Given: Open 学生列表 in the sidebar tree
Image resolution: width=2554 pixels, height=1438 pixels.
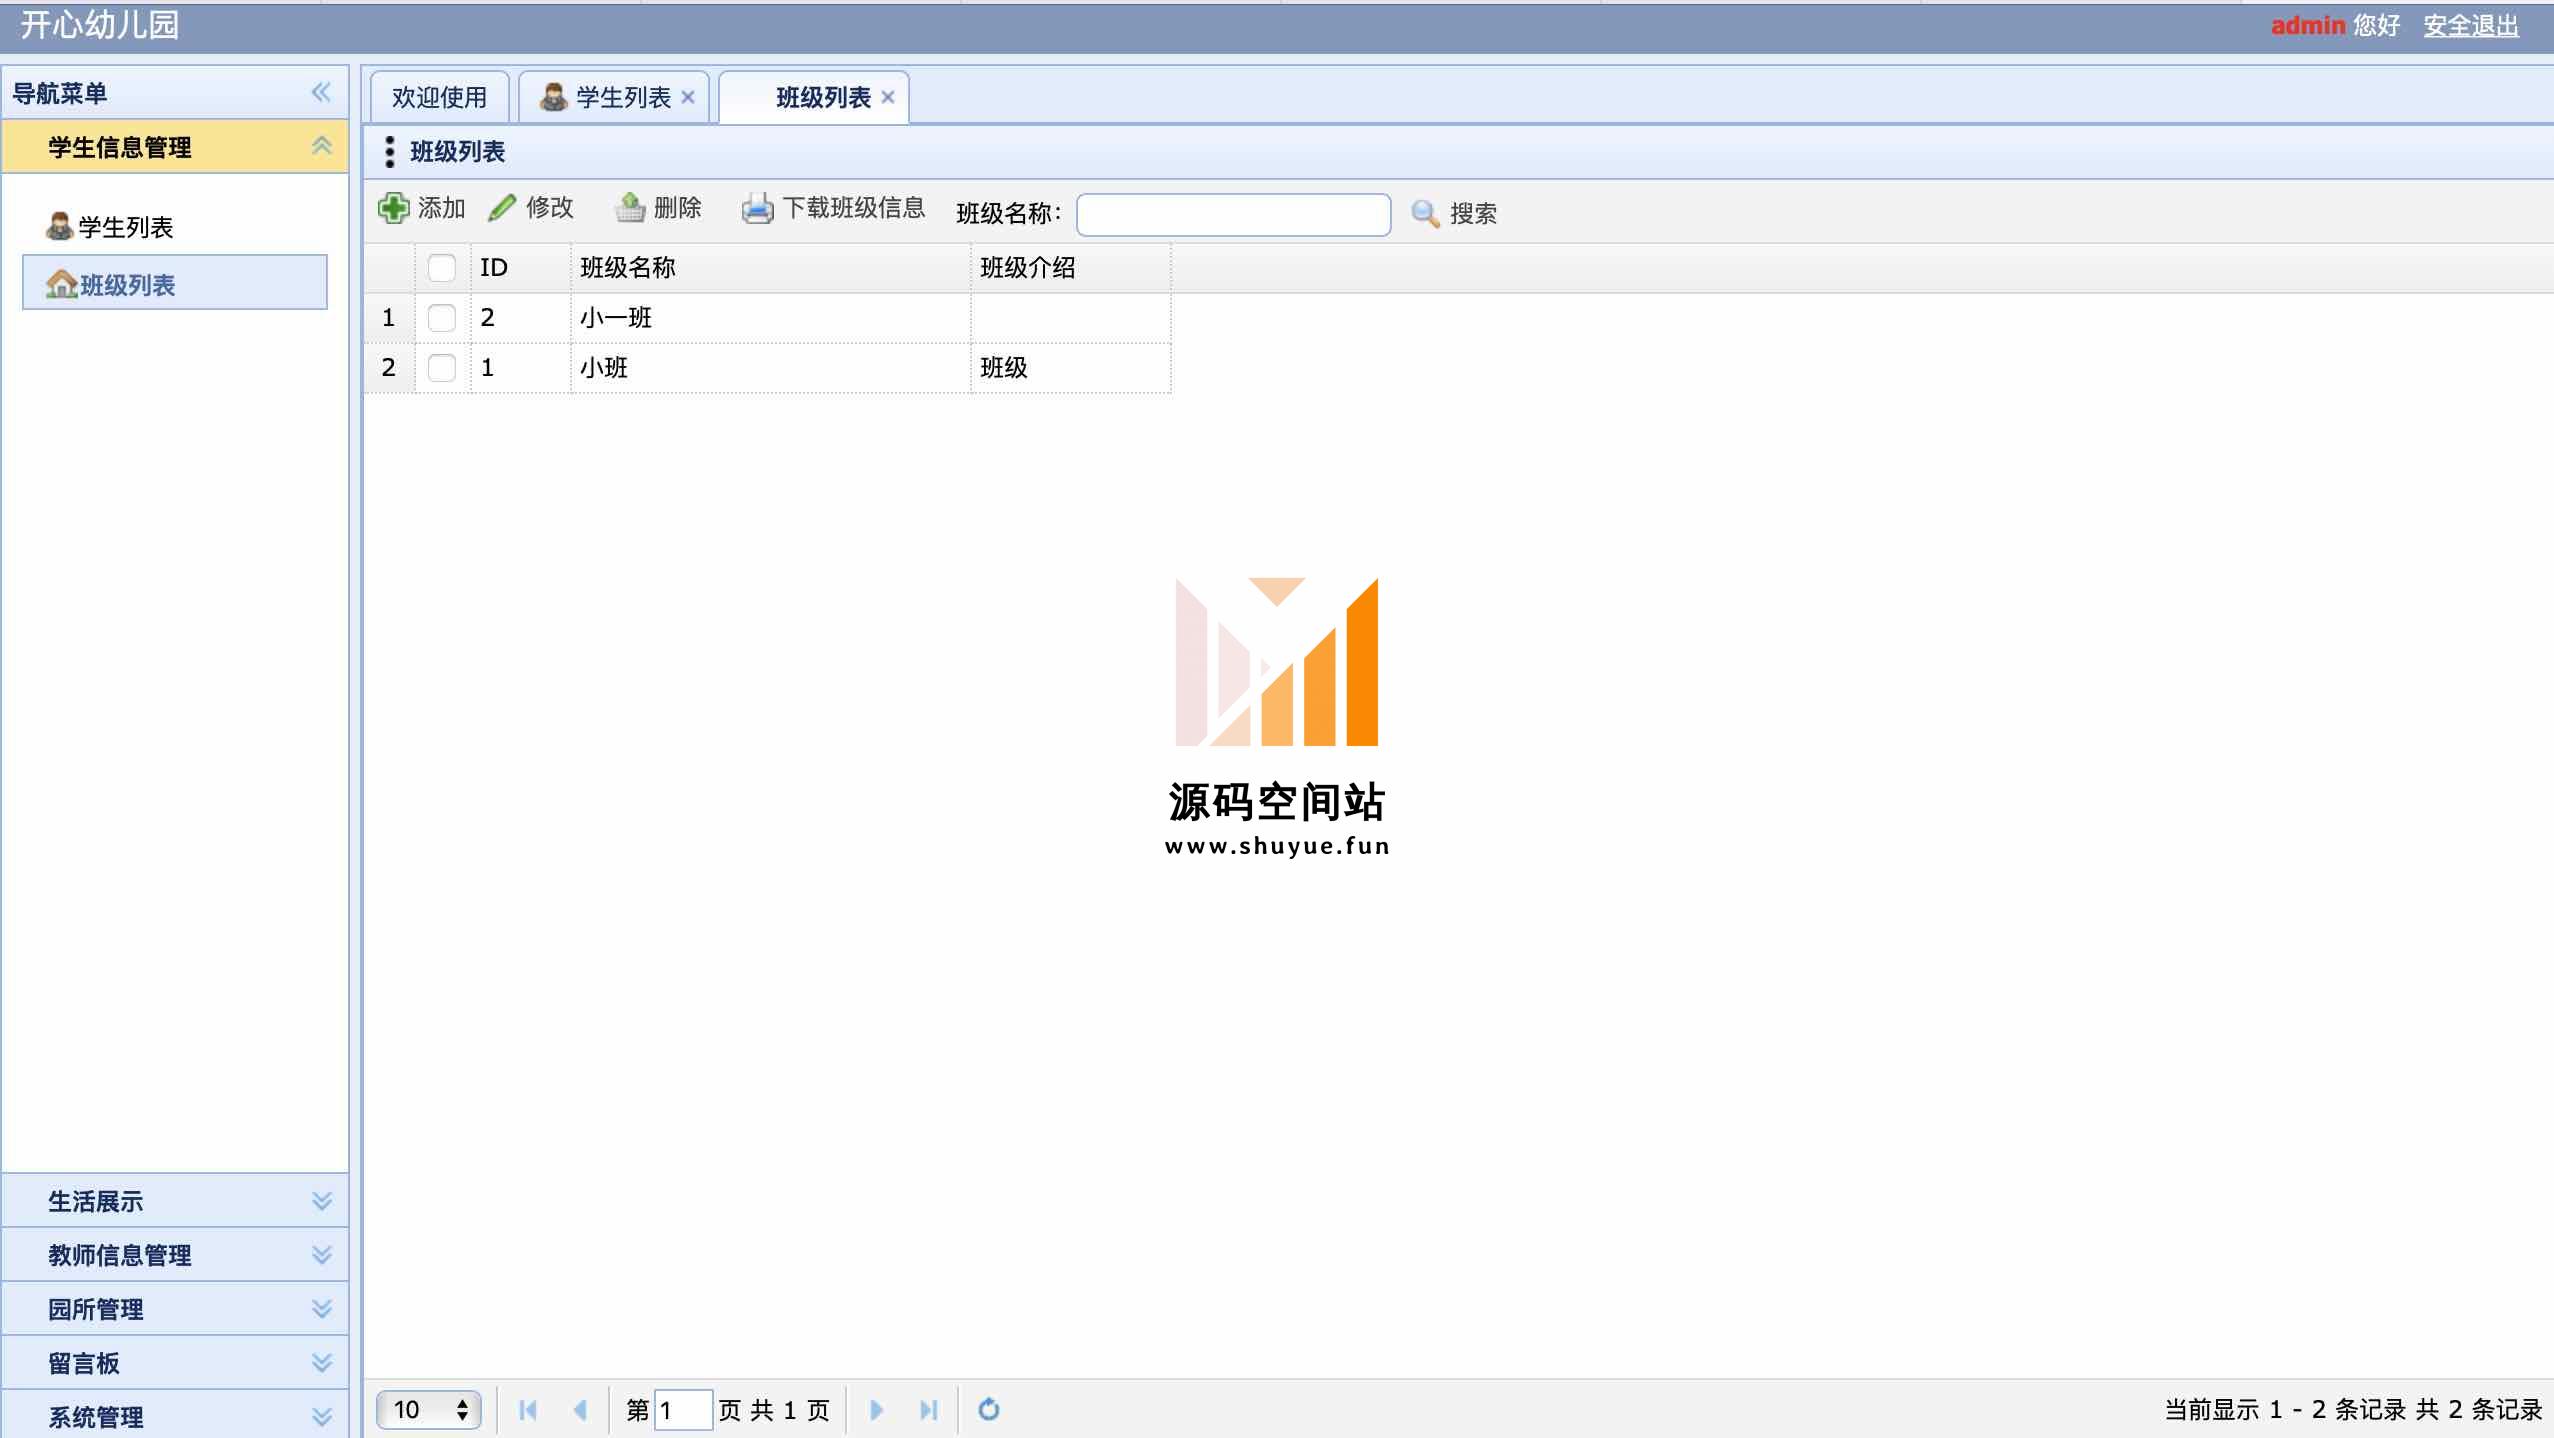Looking at the screenshot, I should pos(125,227).
